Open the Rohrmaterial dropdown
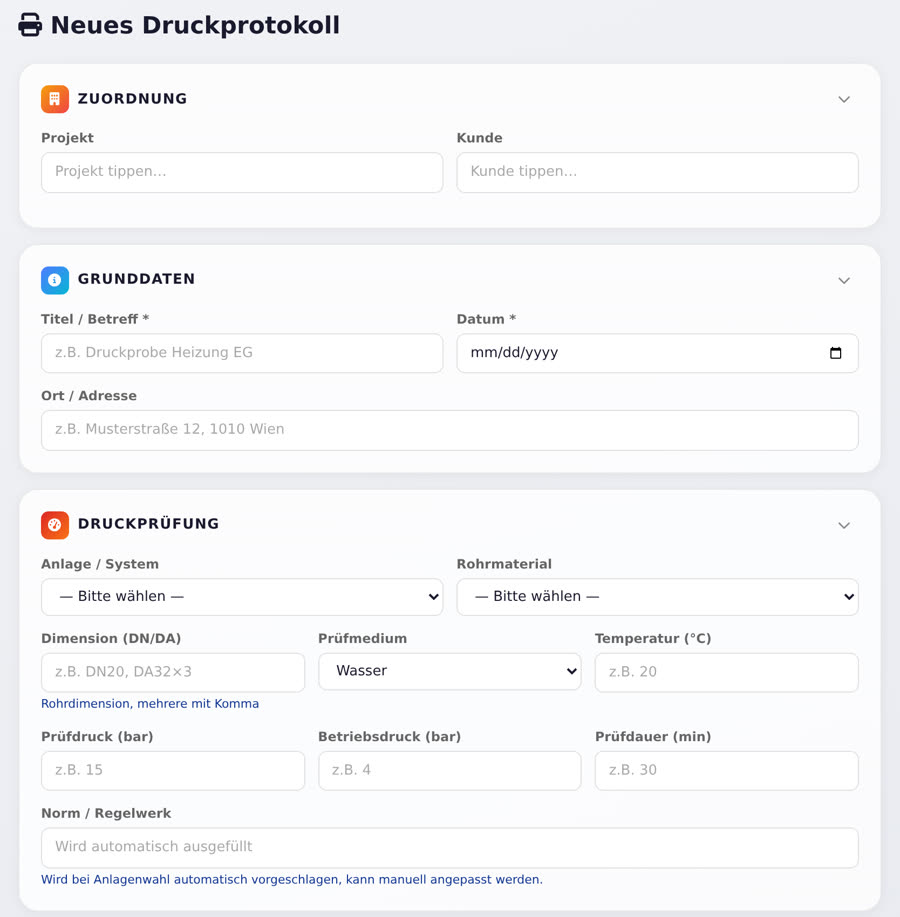This screenshot has width=900, height=917. tap(657, 597)
